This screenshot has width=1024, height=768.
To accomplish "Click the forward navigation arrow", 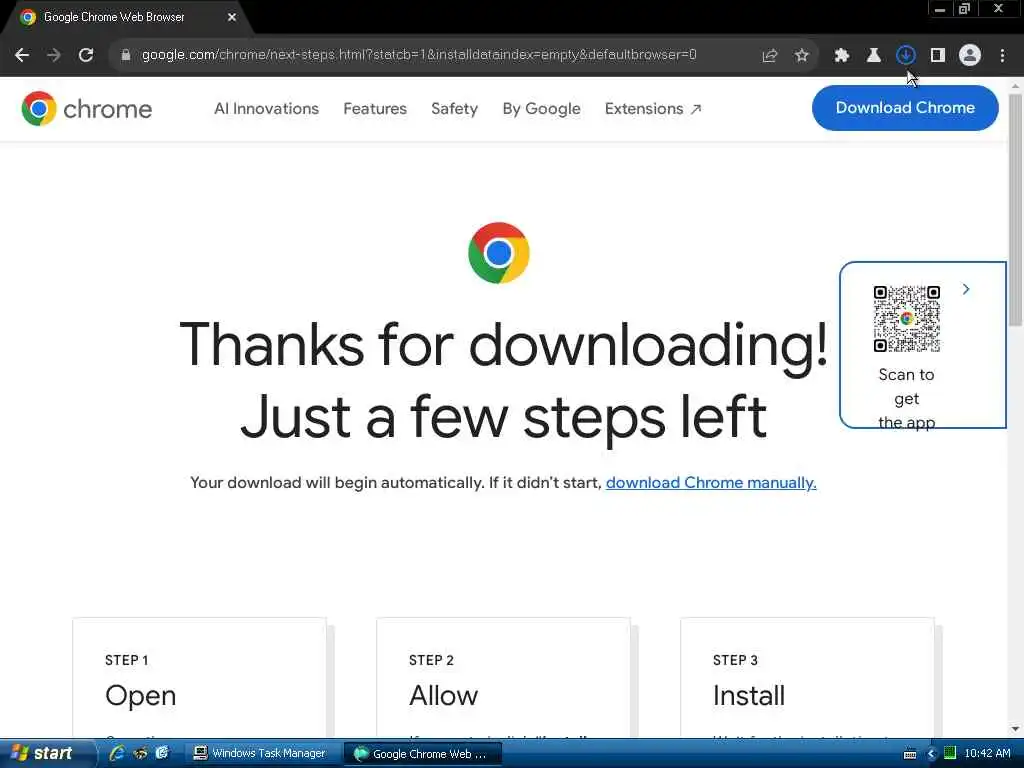I will 54,55.
